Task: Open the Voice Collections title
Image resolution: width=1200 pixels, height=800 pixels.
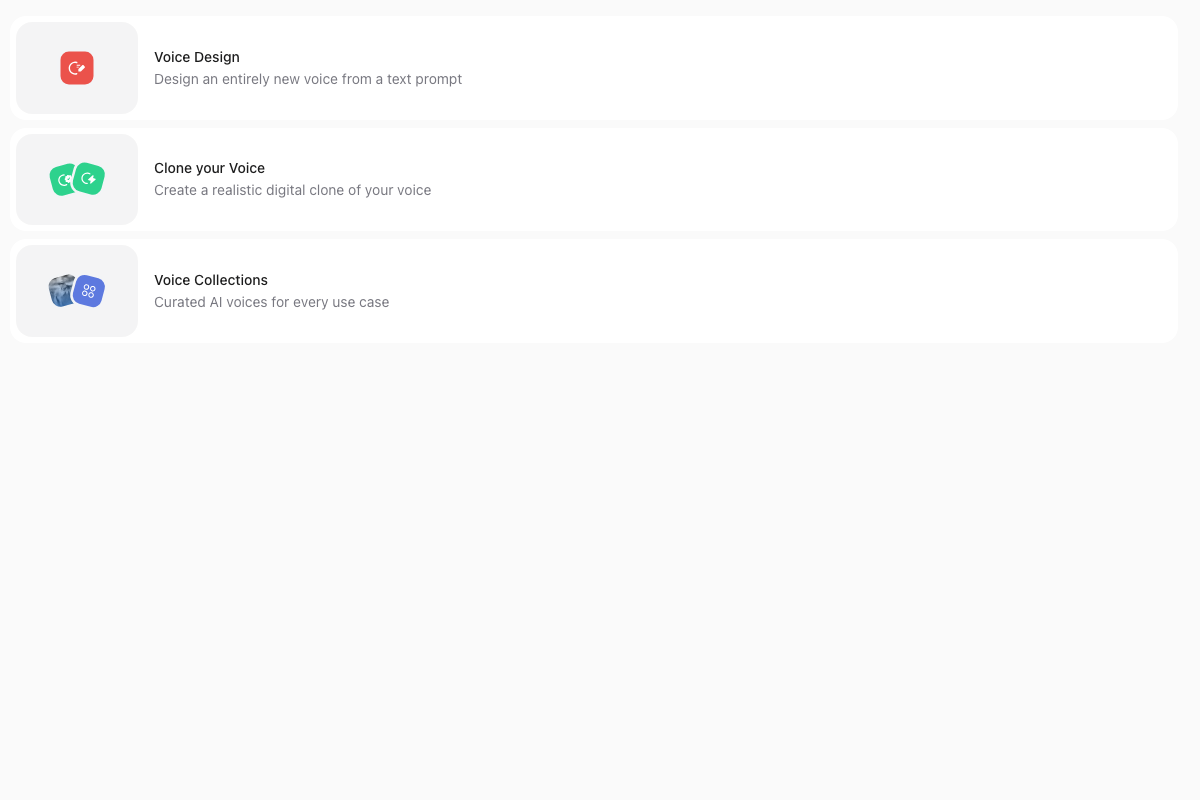Action: 211,280
